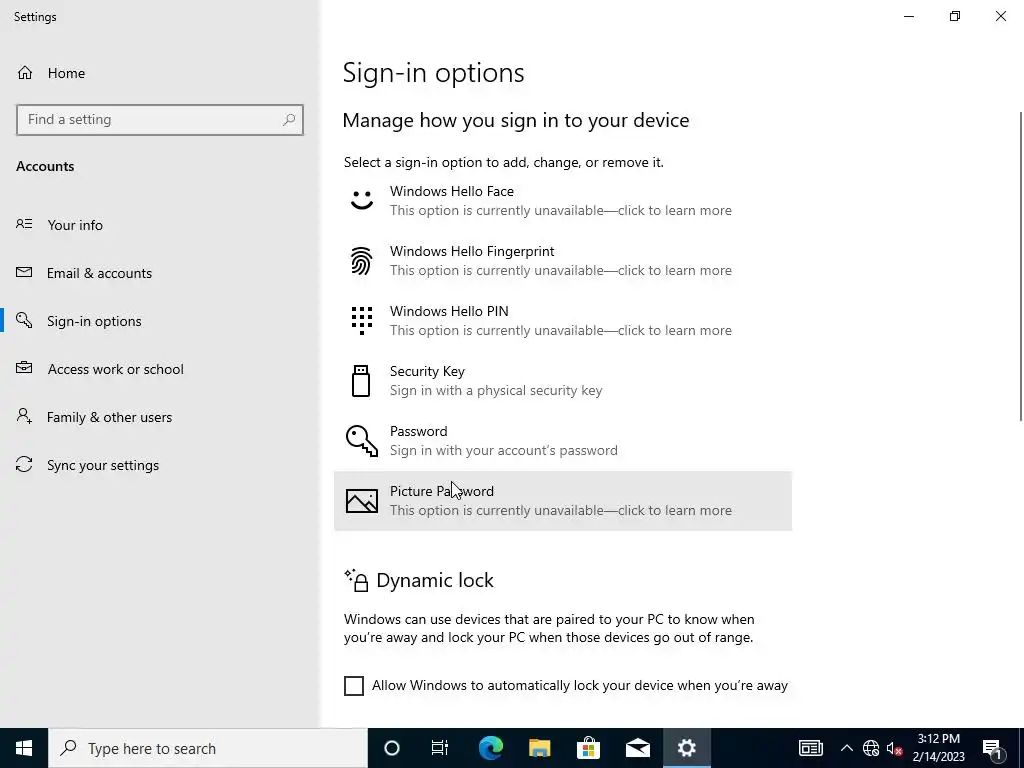This screenshot has width=1024, height=768.
Task: Click the Security Key USB icon
Action: tap(361, 381)
